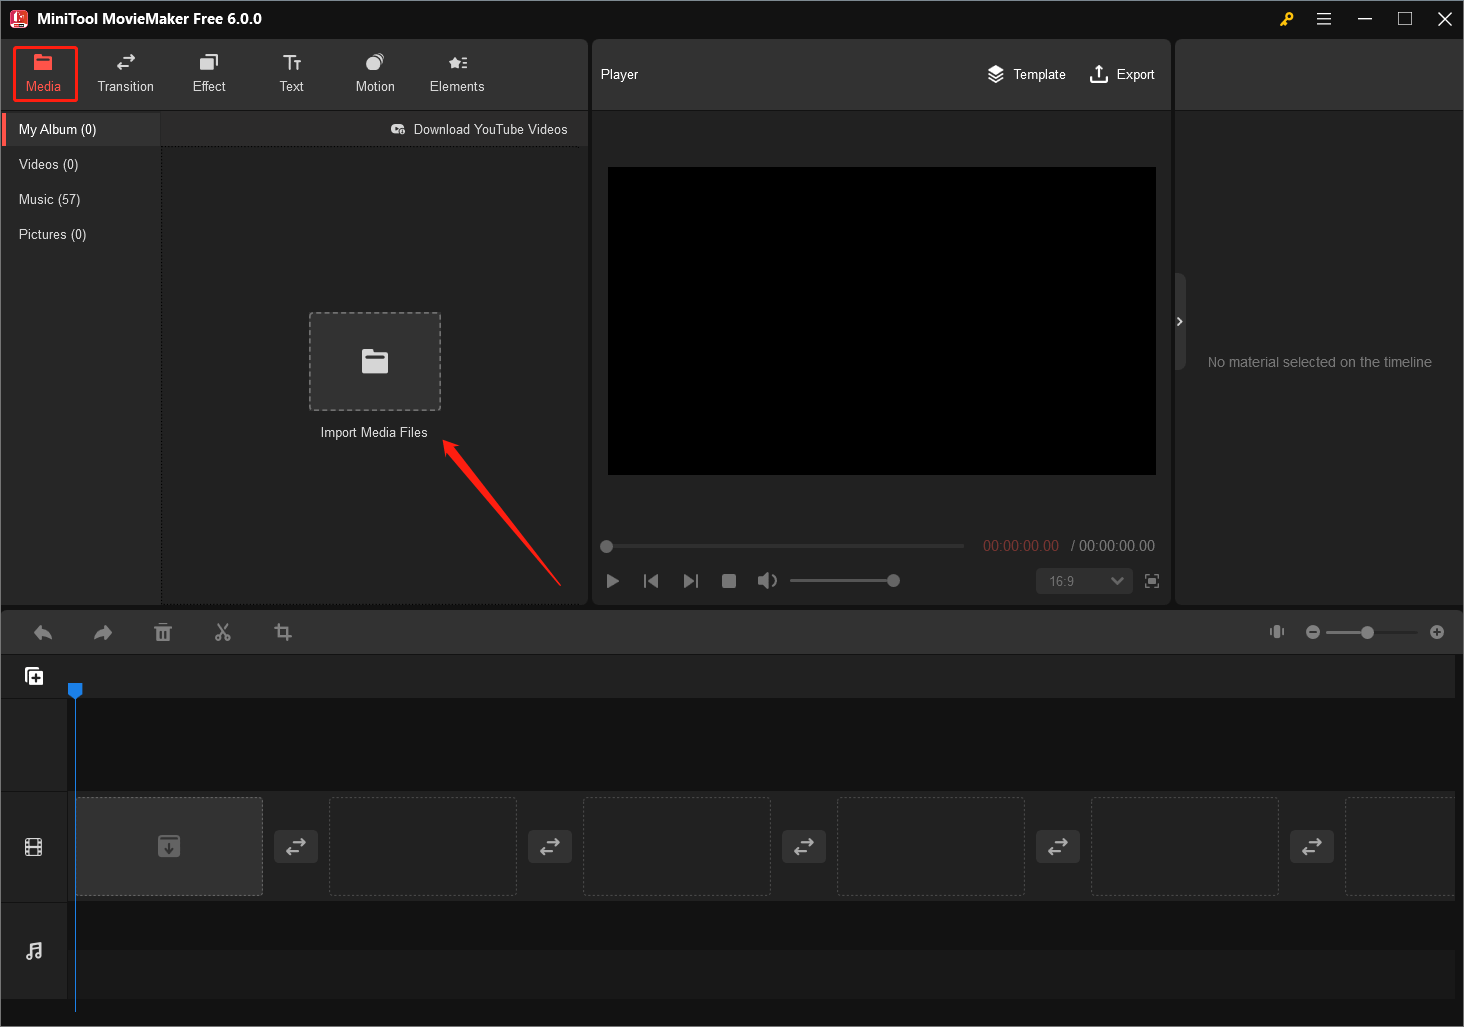Zoom in the timeline plus icon
Viewport: 1464px width, 1027px height.
[1437, 632]
